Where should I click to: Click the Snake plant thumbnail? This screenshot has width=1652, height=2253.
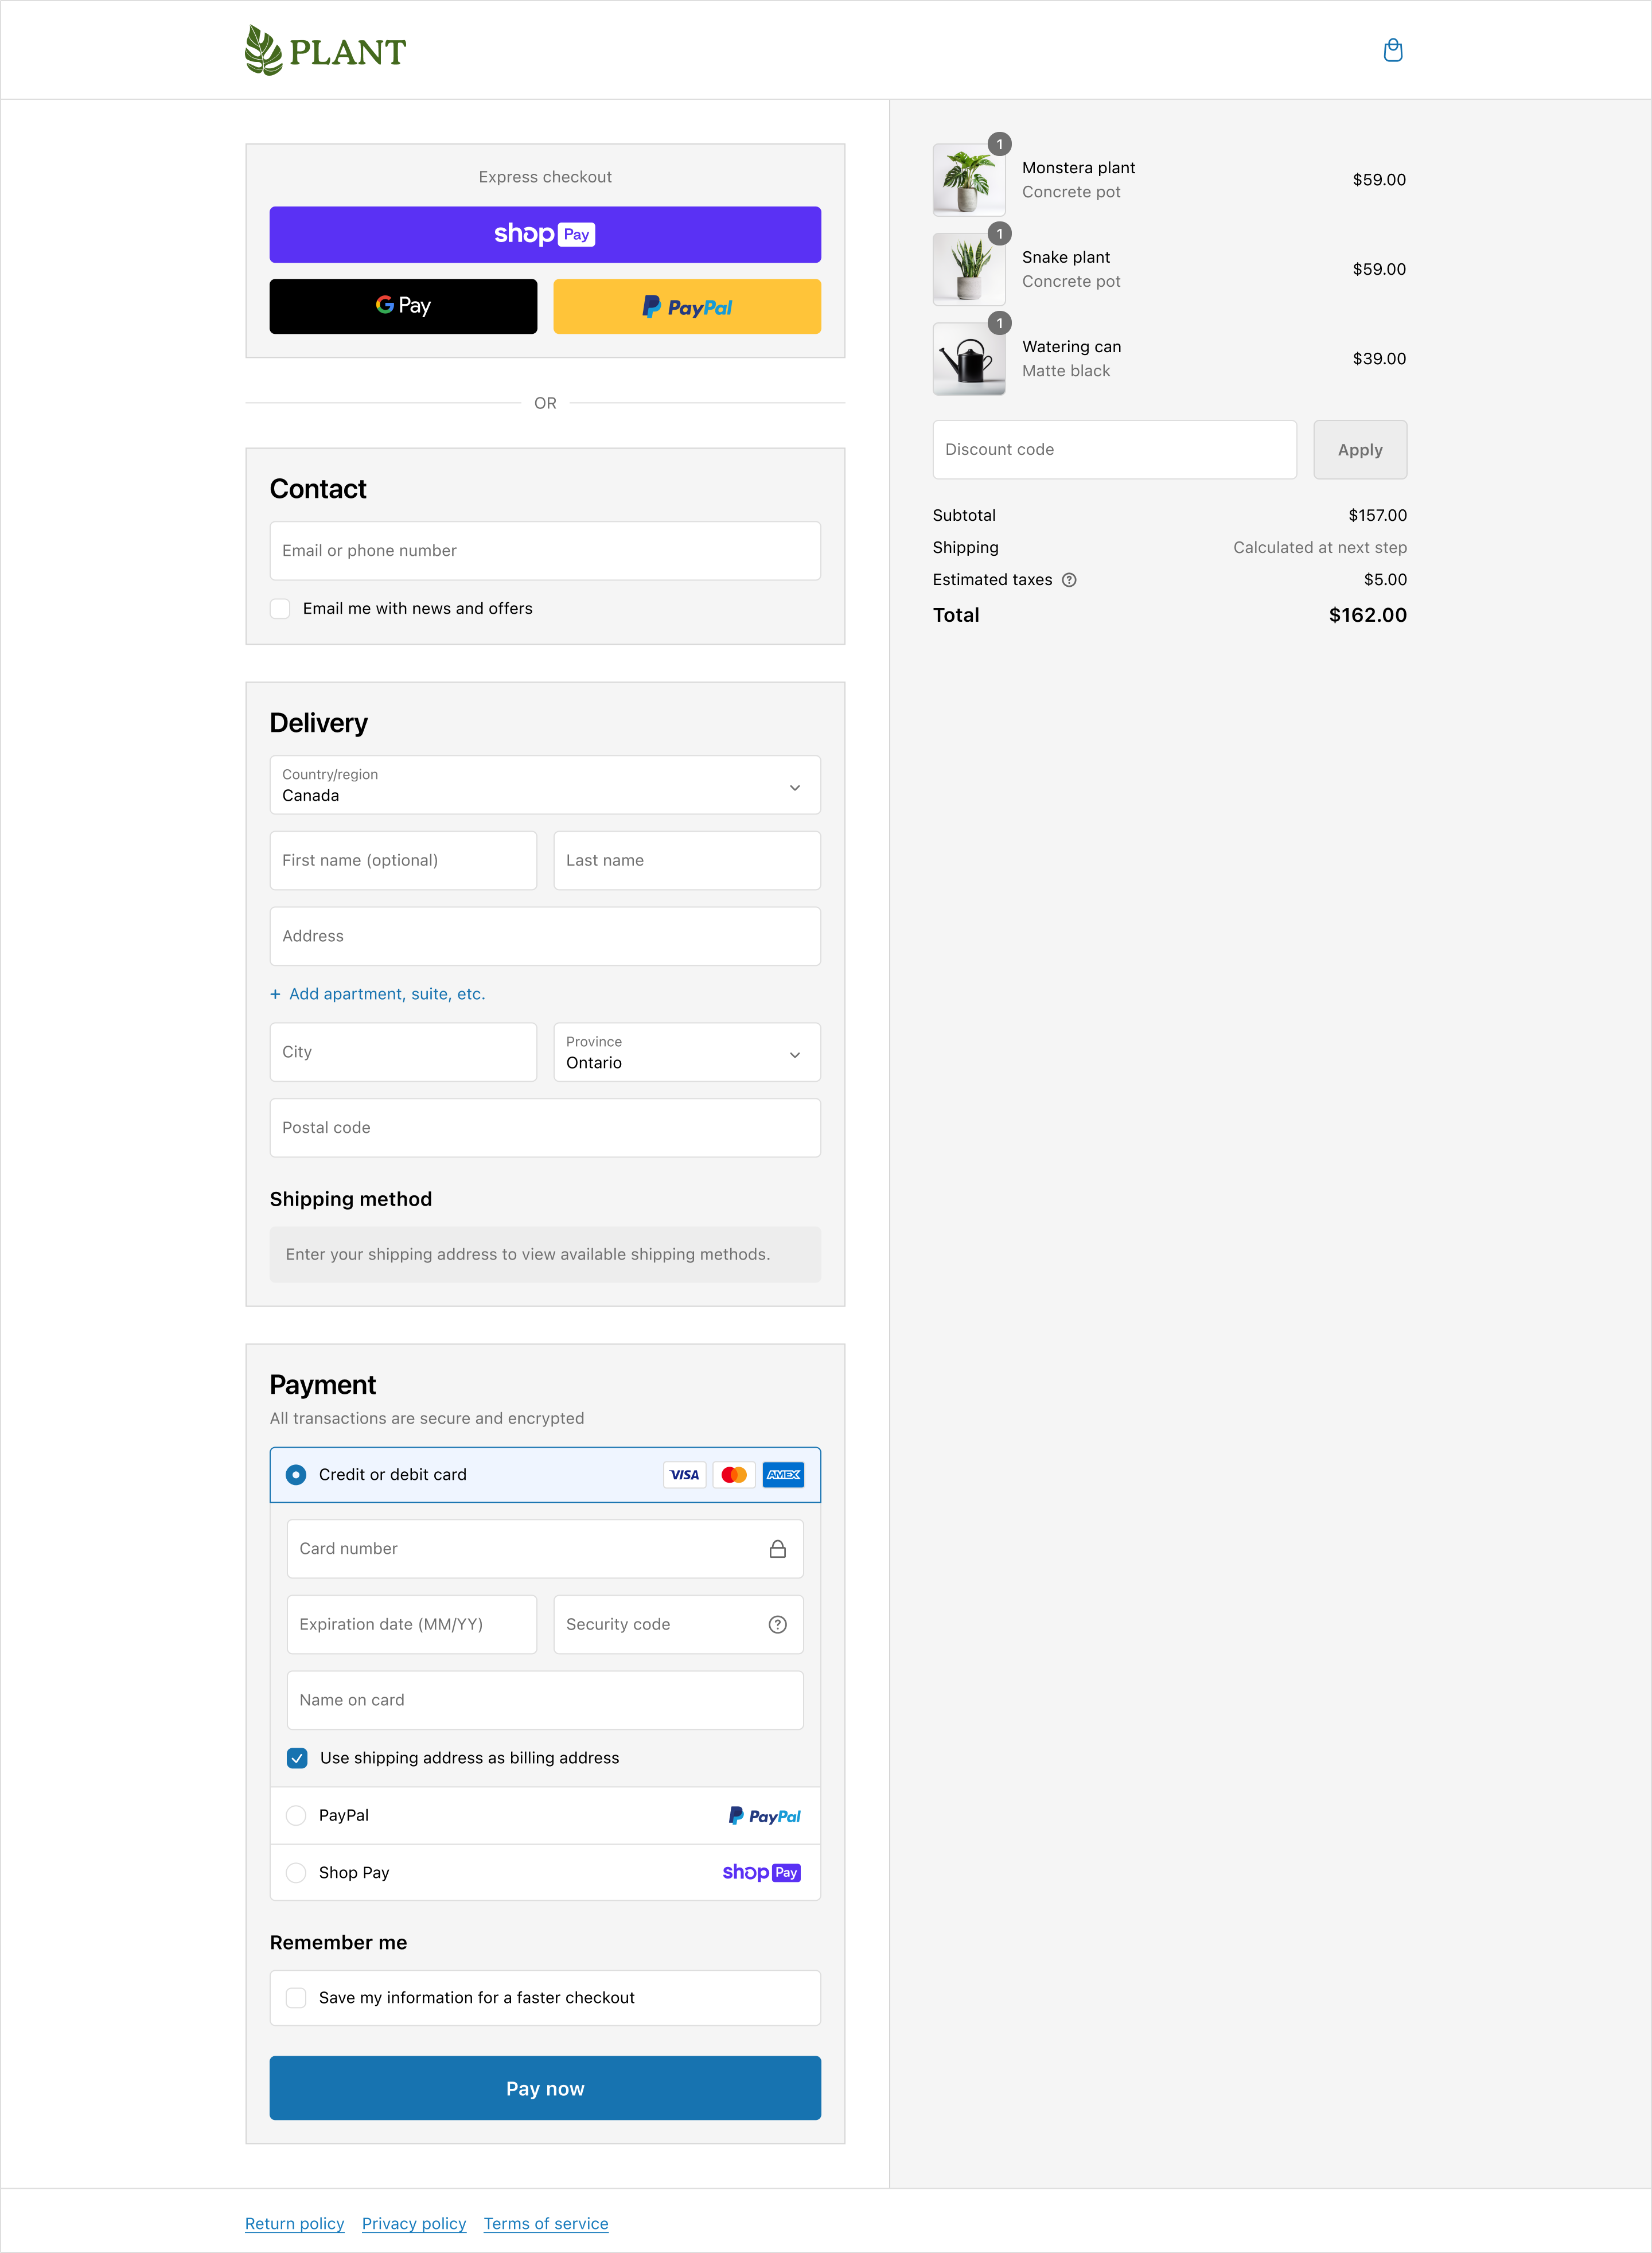click(x=969, y=270)
